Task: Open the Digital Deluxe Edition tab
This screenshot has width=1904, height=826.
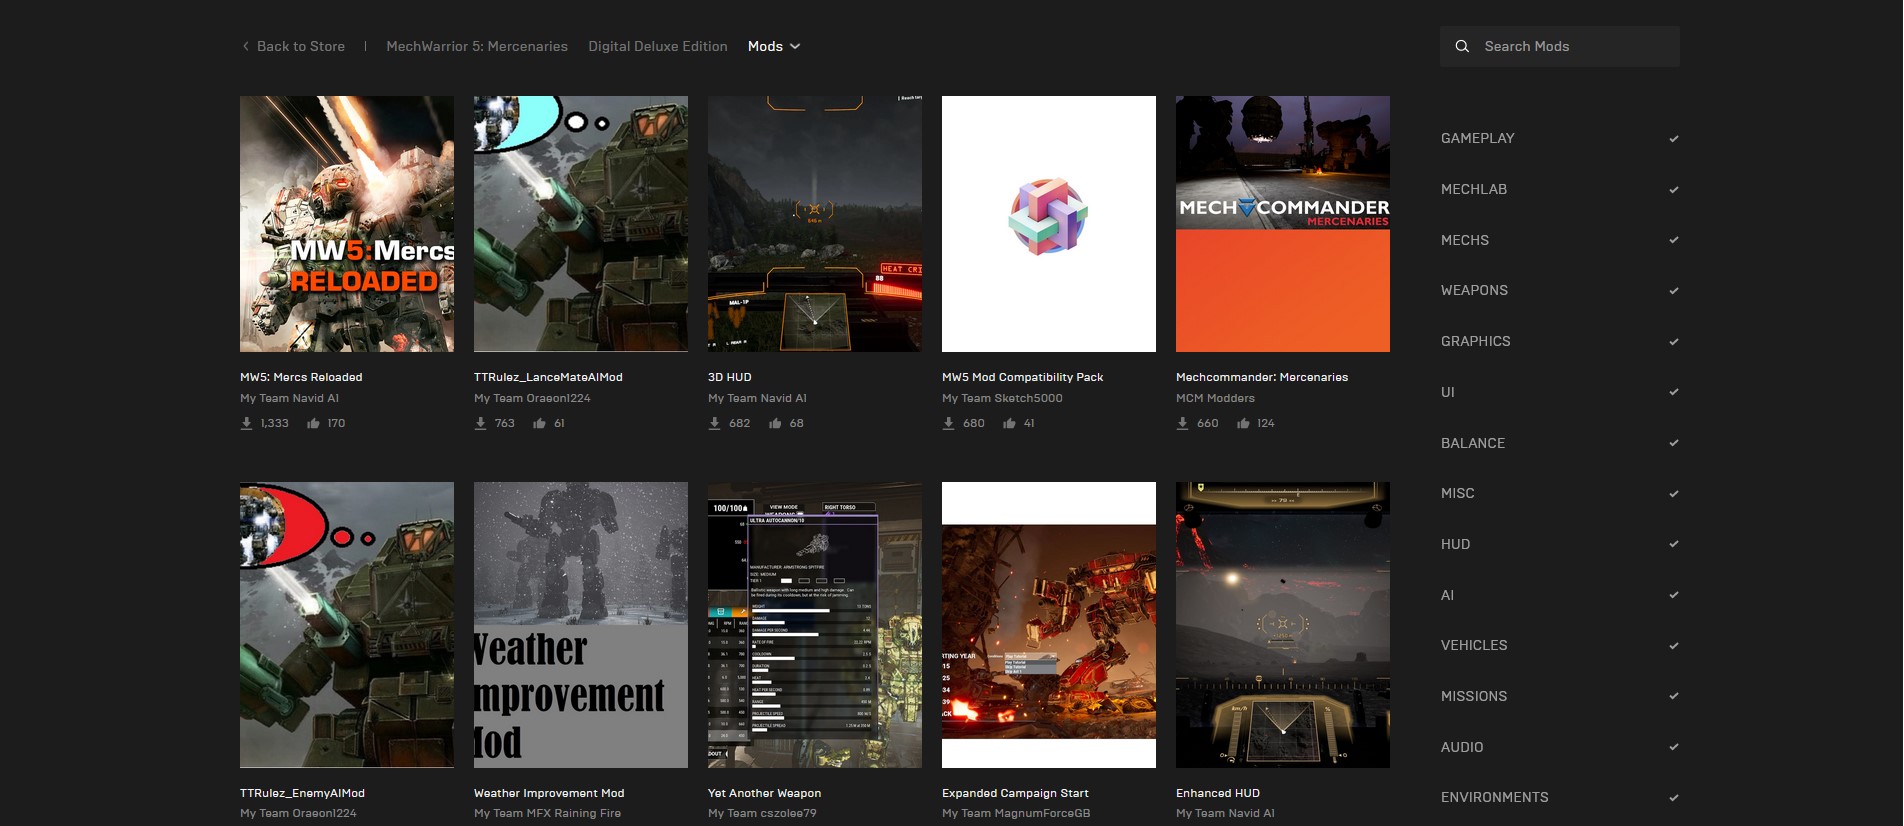Action: pyautogui.click(x=658, y=46)
